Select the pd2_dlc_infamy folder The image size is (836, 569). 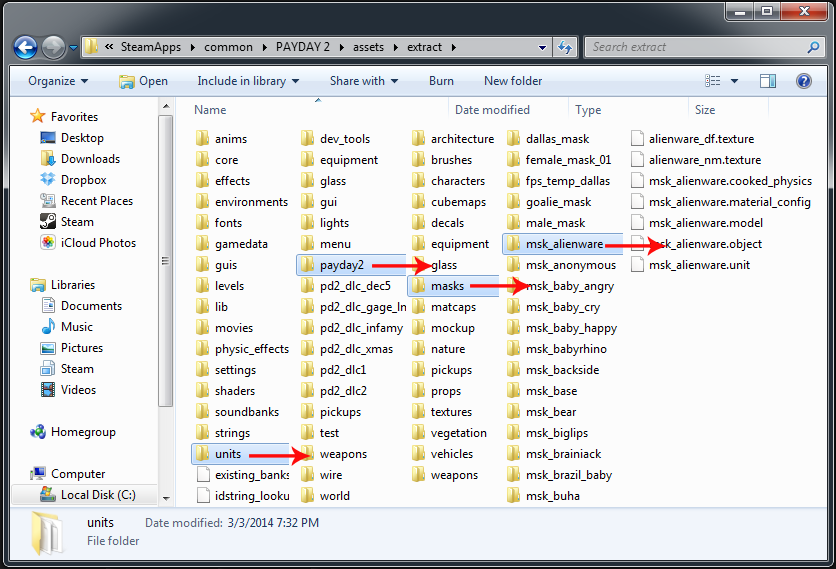tap(352, 328)
